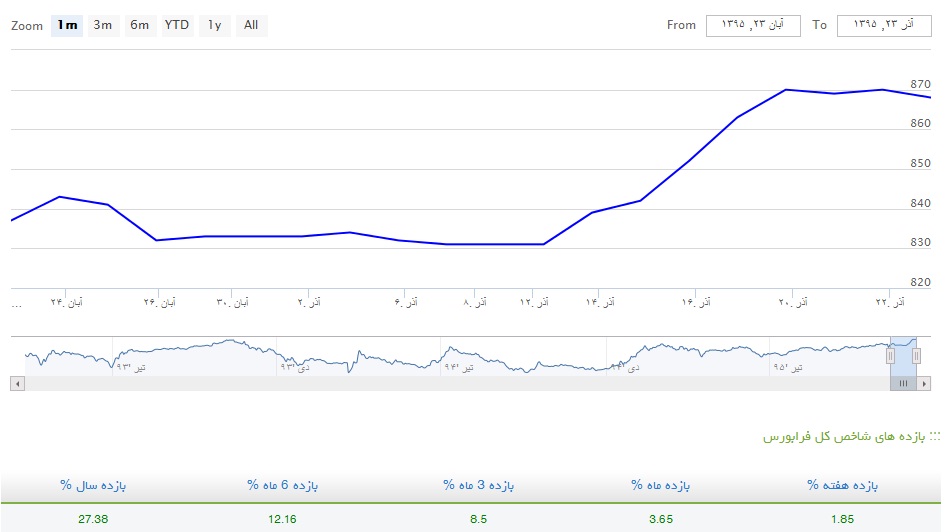Click the 840 y-axis label
The image size is (945, 532).
tap(920, 203)
